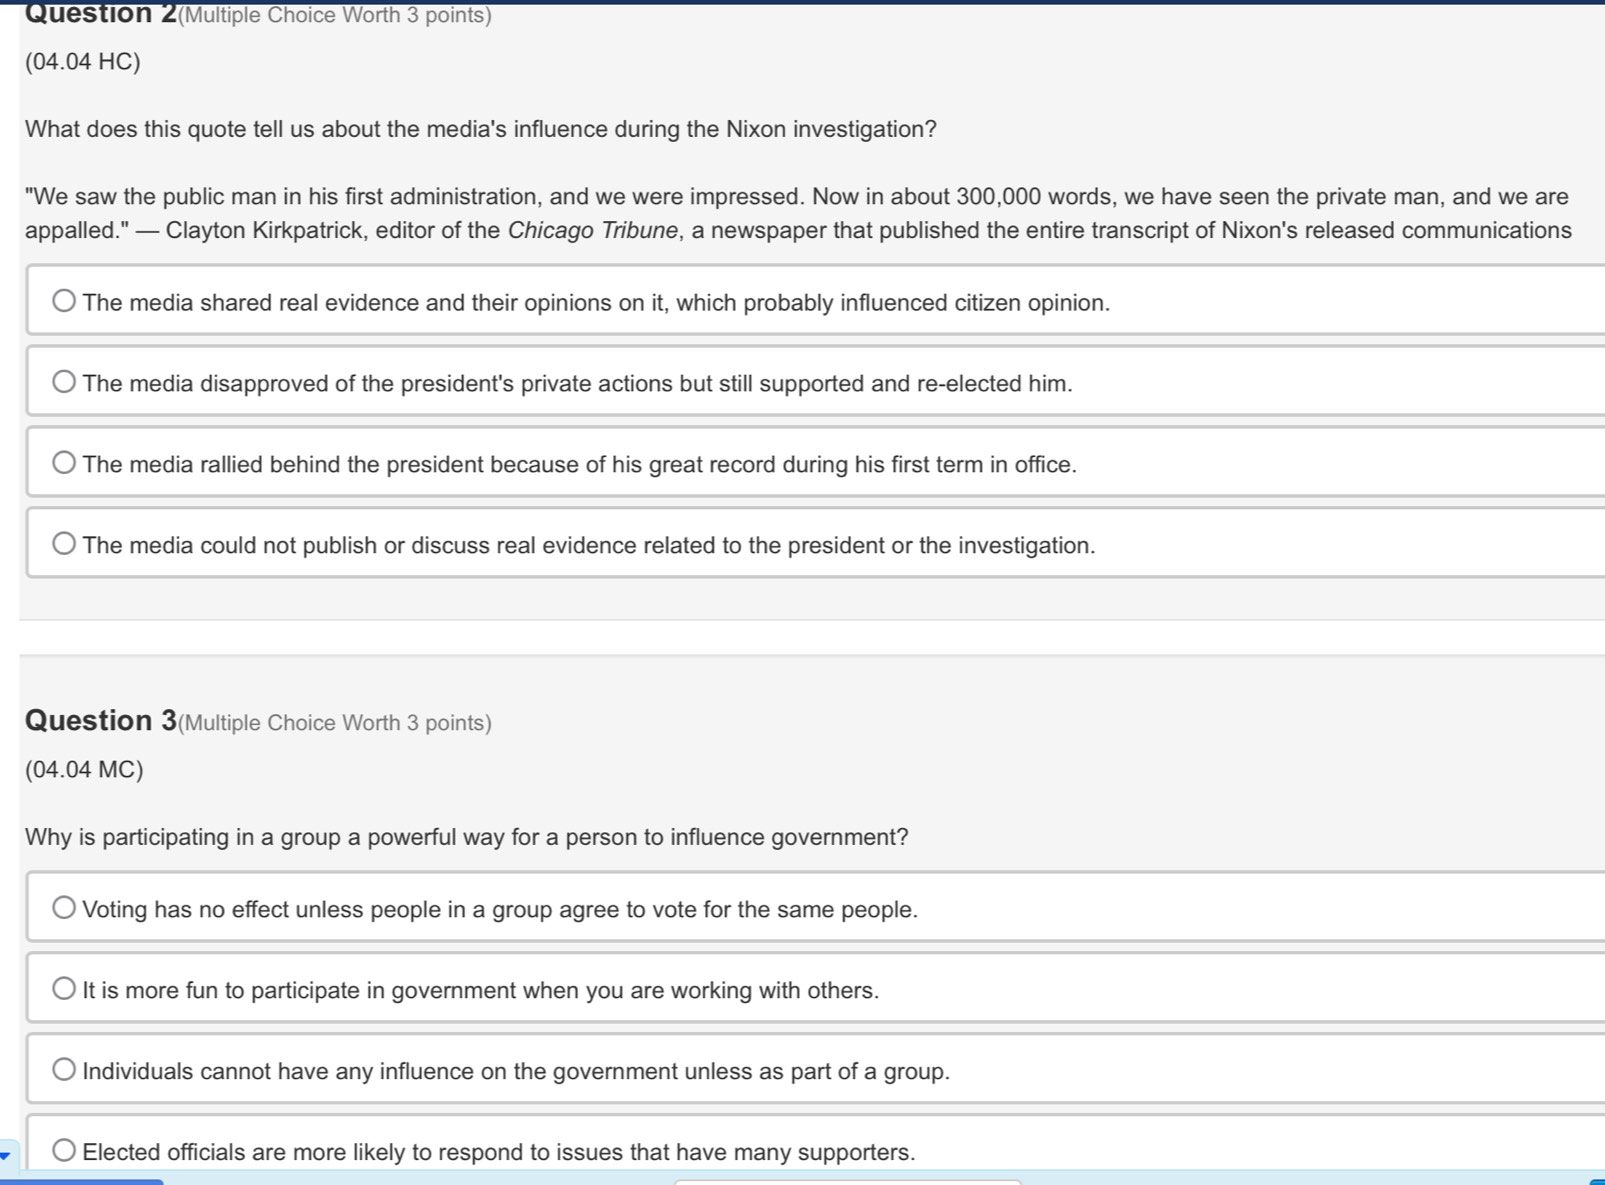Select 'media could not publish' radio option

64,544
